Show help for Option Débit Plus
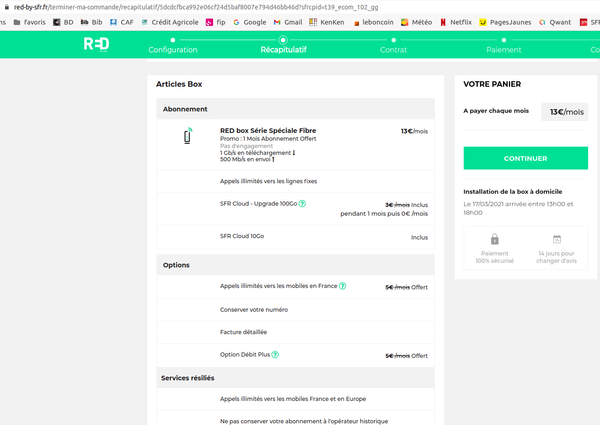Screen dimensions: 600x425 click(x=275, y=355)
